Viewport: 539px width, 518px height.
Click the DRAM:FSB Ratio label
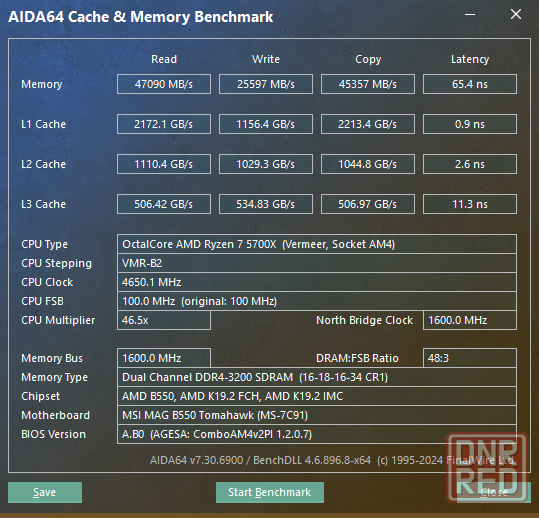(357, 358)
